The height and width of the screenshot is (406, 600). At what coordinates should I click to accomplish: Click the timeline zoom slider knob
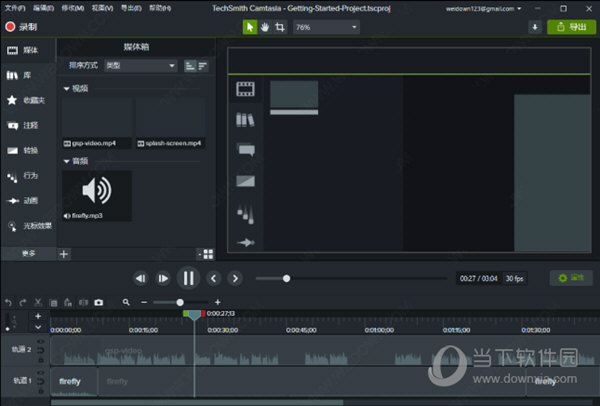[180, 303]
